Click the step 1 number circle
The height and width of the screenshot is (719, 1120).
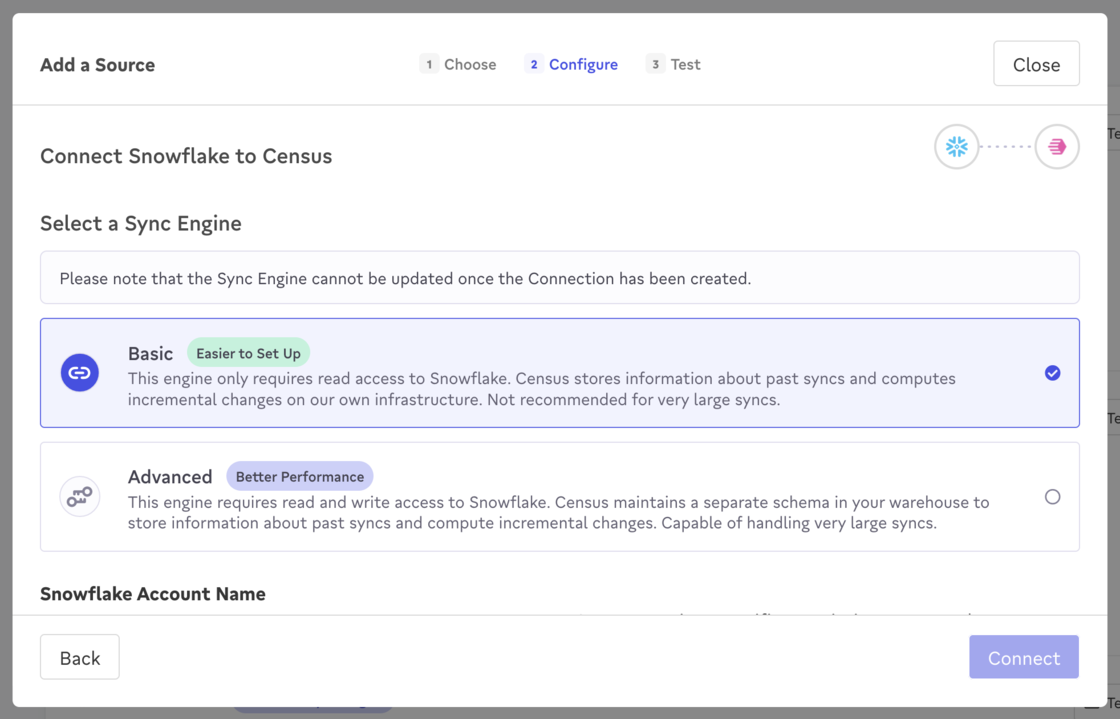tap(429, 63)
